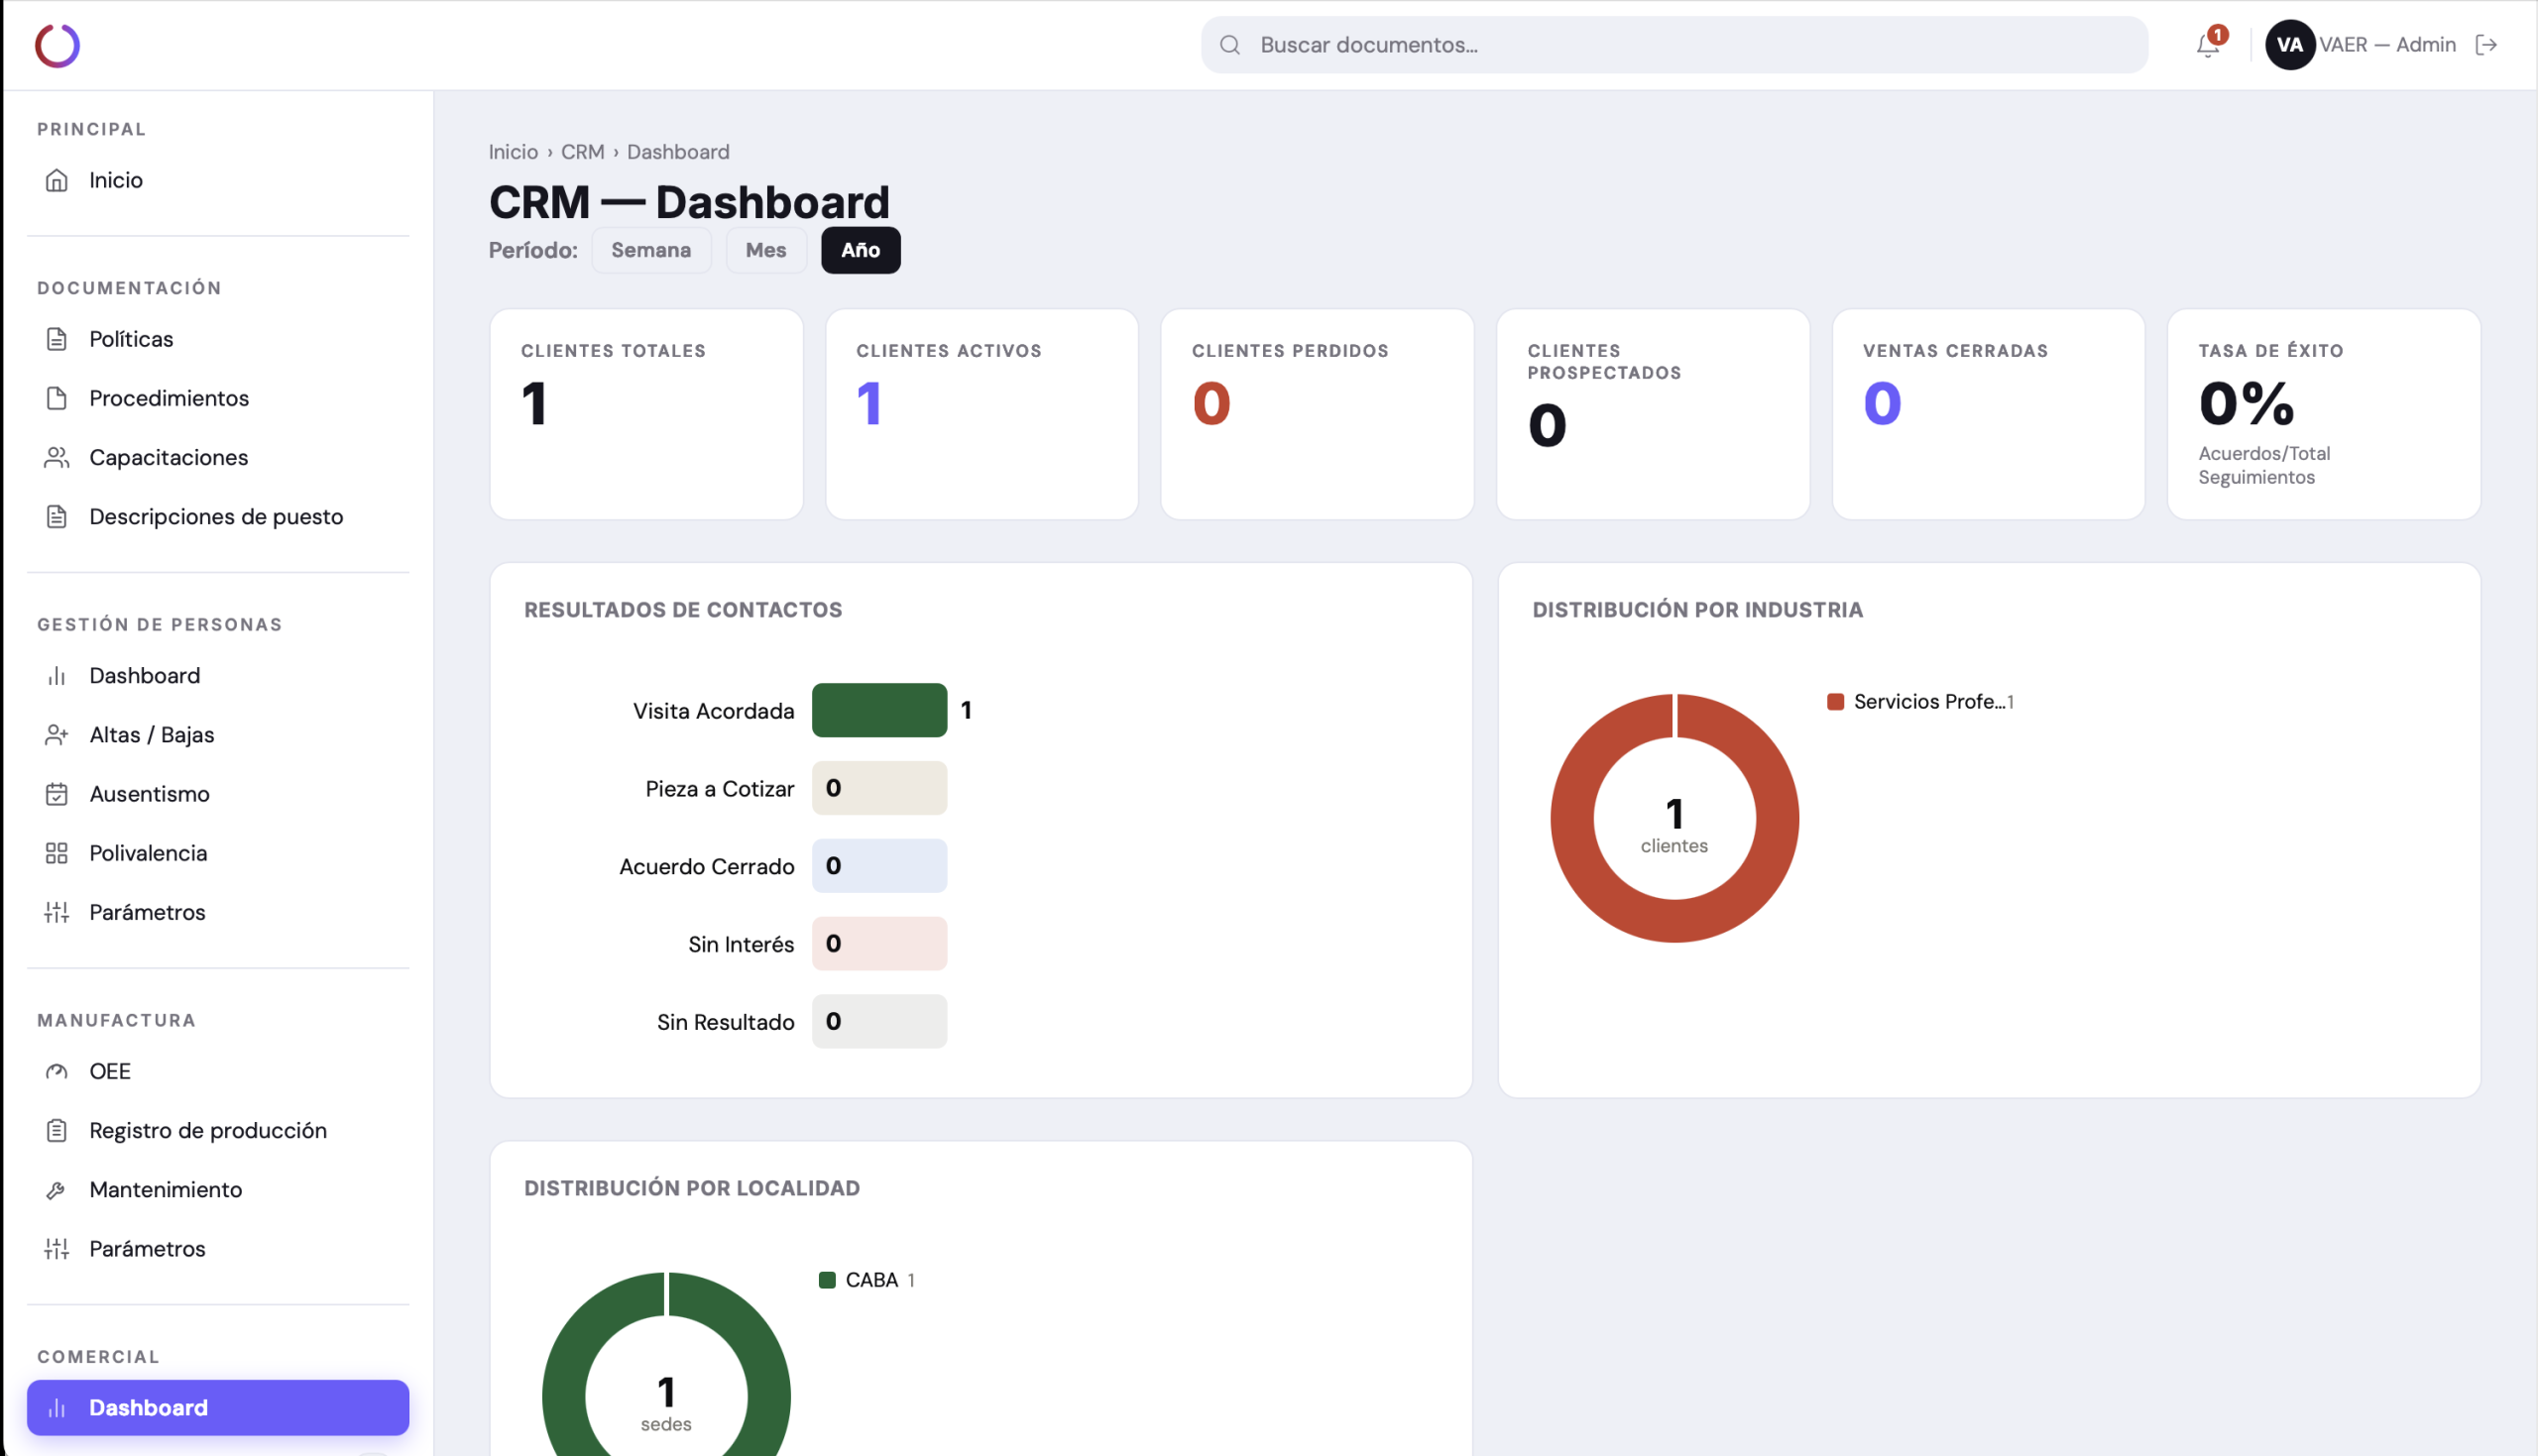Click the Altas / Bajas user-plus icon
This screenshot has width=2538, height=1456.
coord(57,735)
